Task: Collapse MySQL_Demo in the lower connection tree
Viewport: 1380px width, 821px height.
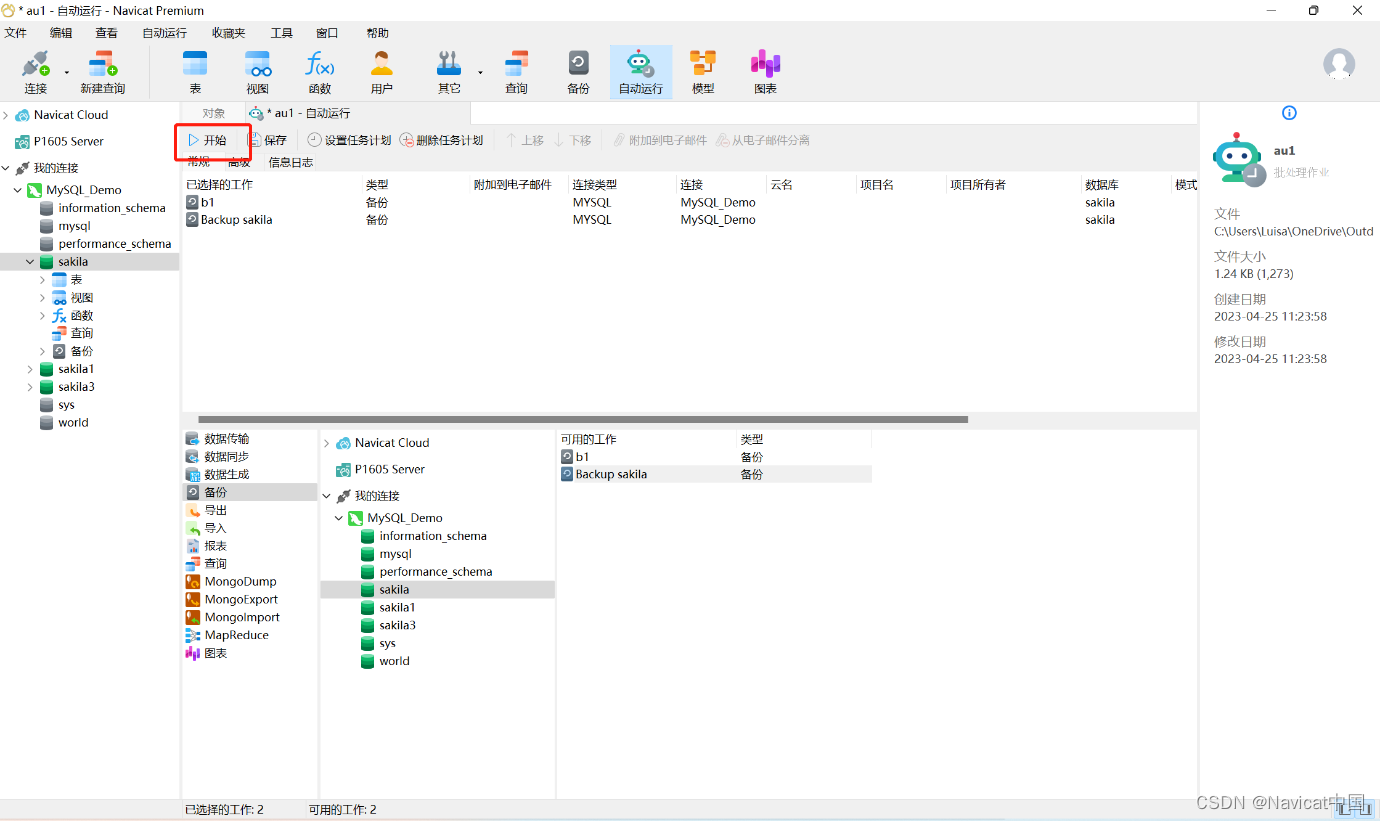Action: point(339,518)
